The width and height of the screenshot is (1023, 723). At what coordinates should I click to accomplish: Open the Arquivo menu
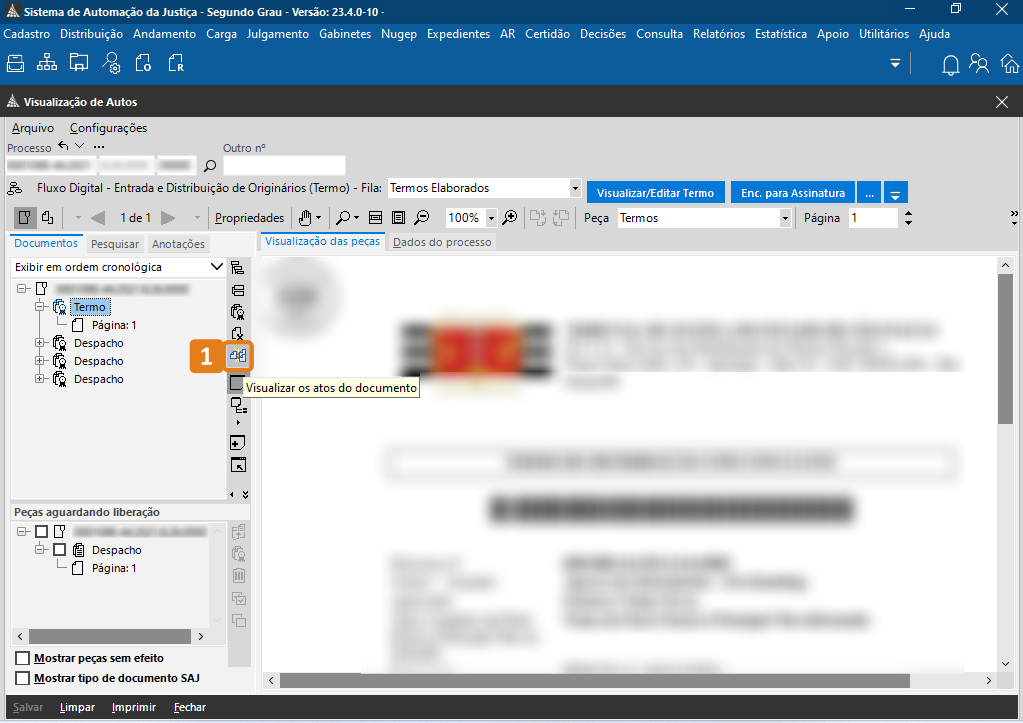pos(33,128)
